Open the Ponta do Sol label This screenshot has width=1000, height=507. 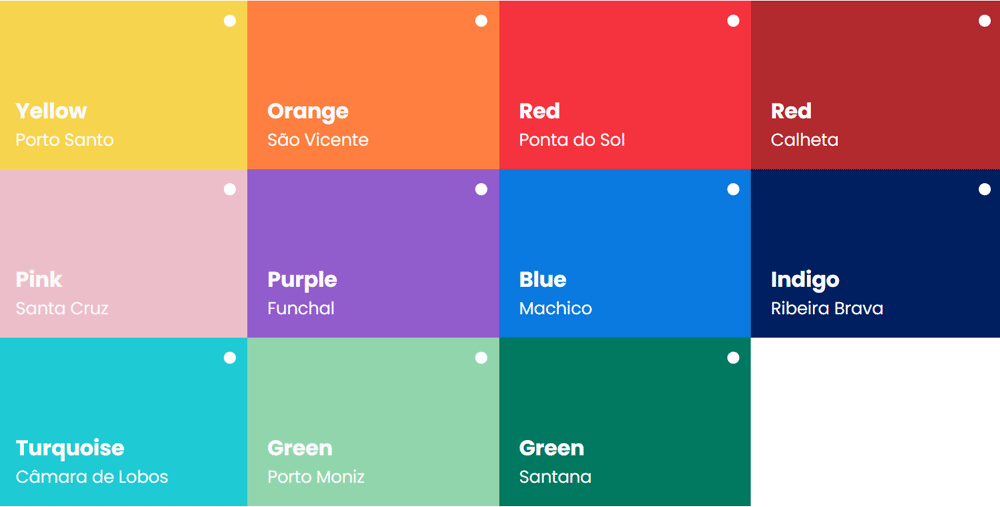572,140
